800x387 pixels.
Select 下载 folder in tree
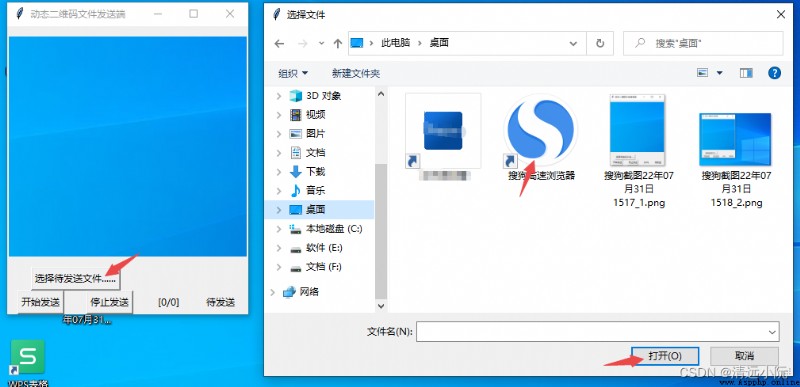click(x=307, y=172)
